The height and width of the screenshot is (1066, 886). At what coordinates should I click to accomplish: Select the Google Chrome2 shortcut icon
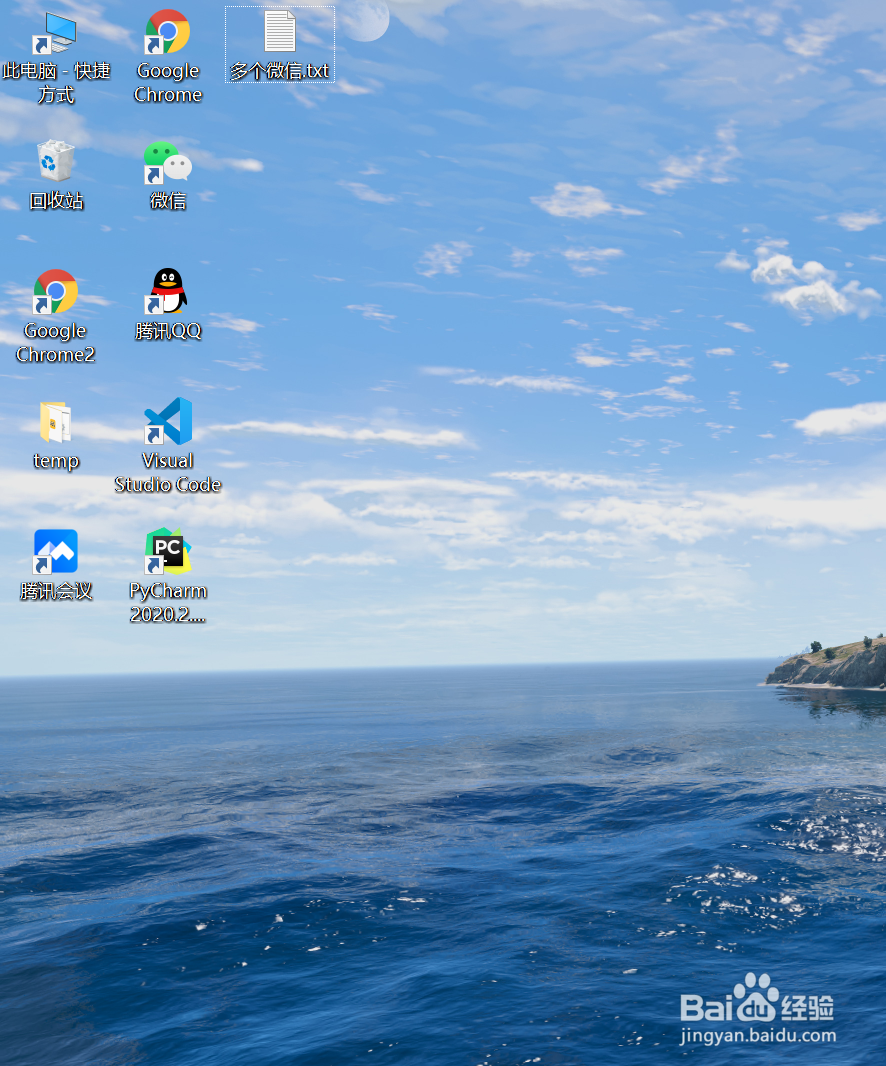point(55,292)
